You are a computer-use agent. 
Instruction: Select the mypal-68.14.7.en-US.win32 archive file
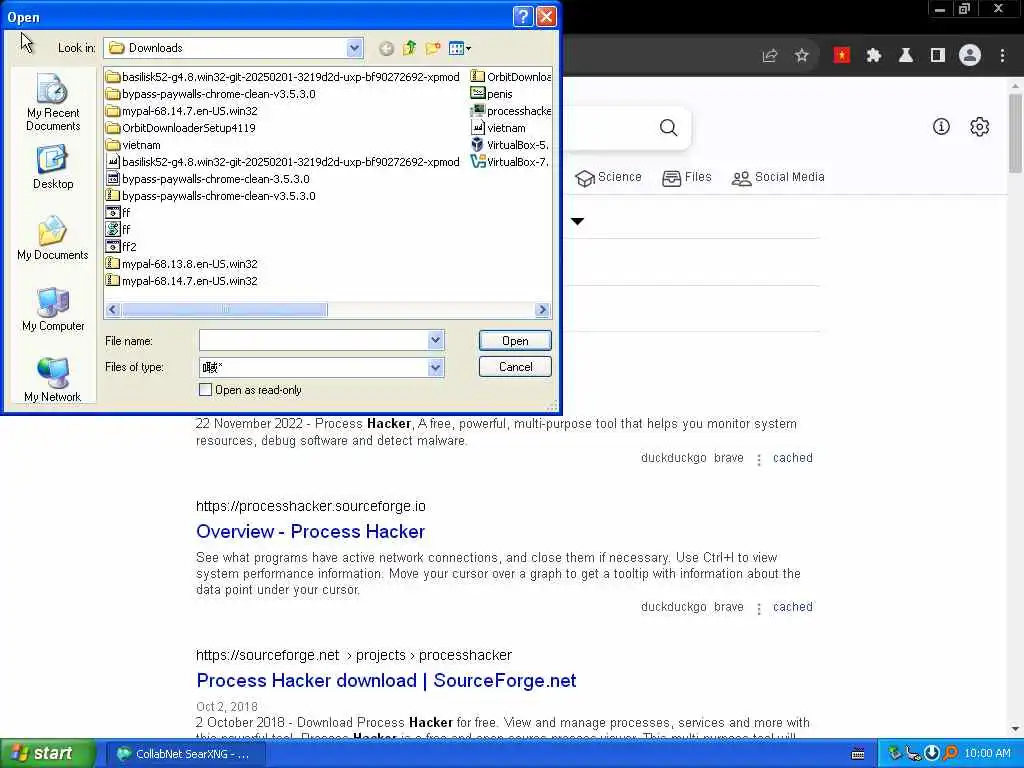pos(182,281)
